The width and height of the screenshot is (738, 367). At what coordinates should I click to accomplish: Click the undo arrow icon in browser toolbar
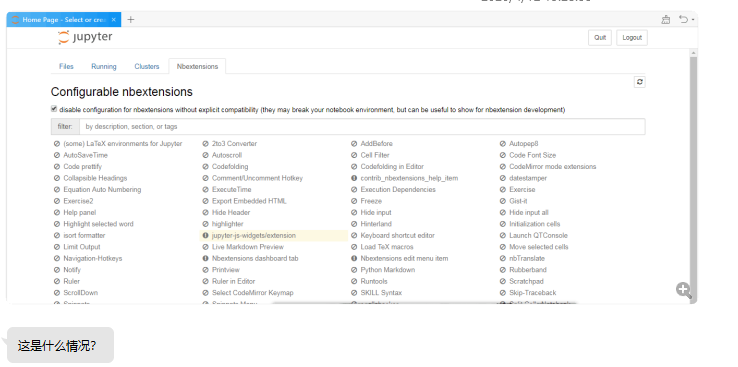683,19
